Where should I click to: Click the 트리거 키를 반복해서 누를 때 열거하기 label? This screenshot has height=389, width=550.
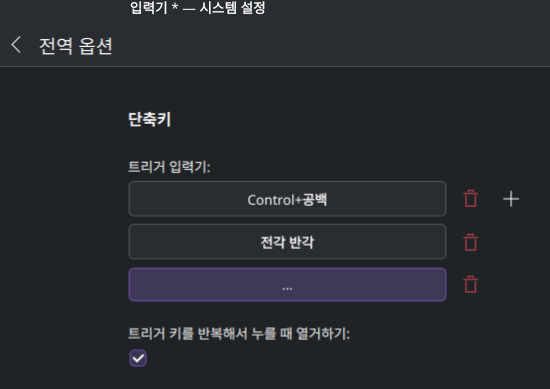pyautogui.click(x=239, y=333)
